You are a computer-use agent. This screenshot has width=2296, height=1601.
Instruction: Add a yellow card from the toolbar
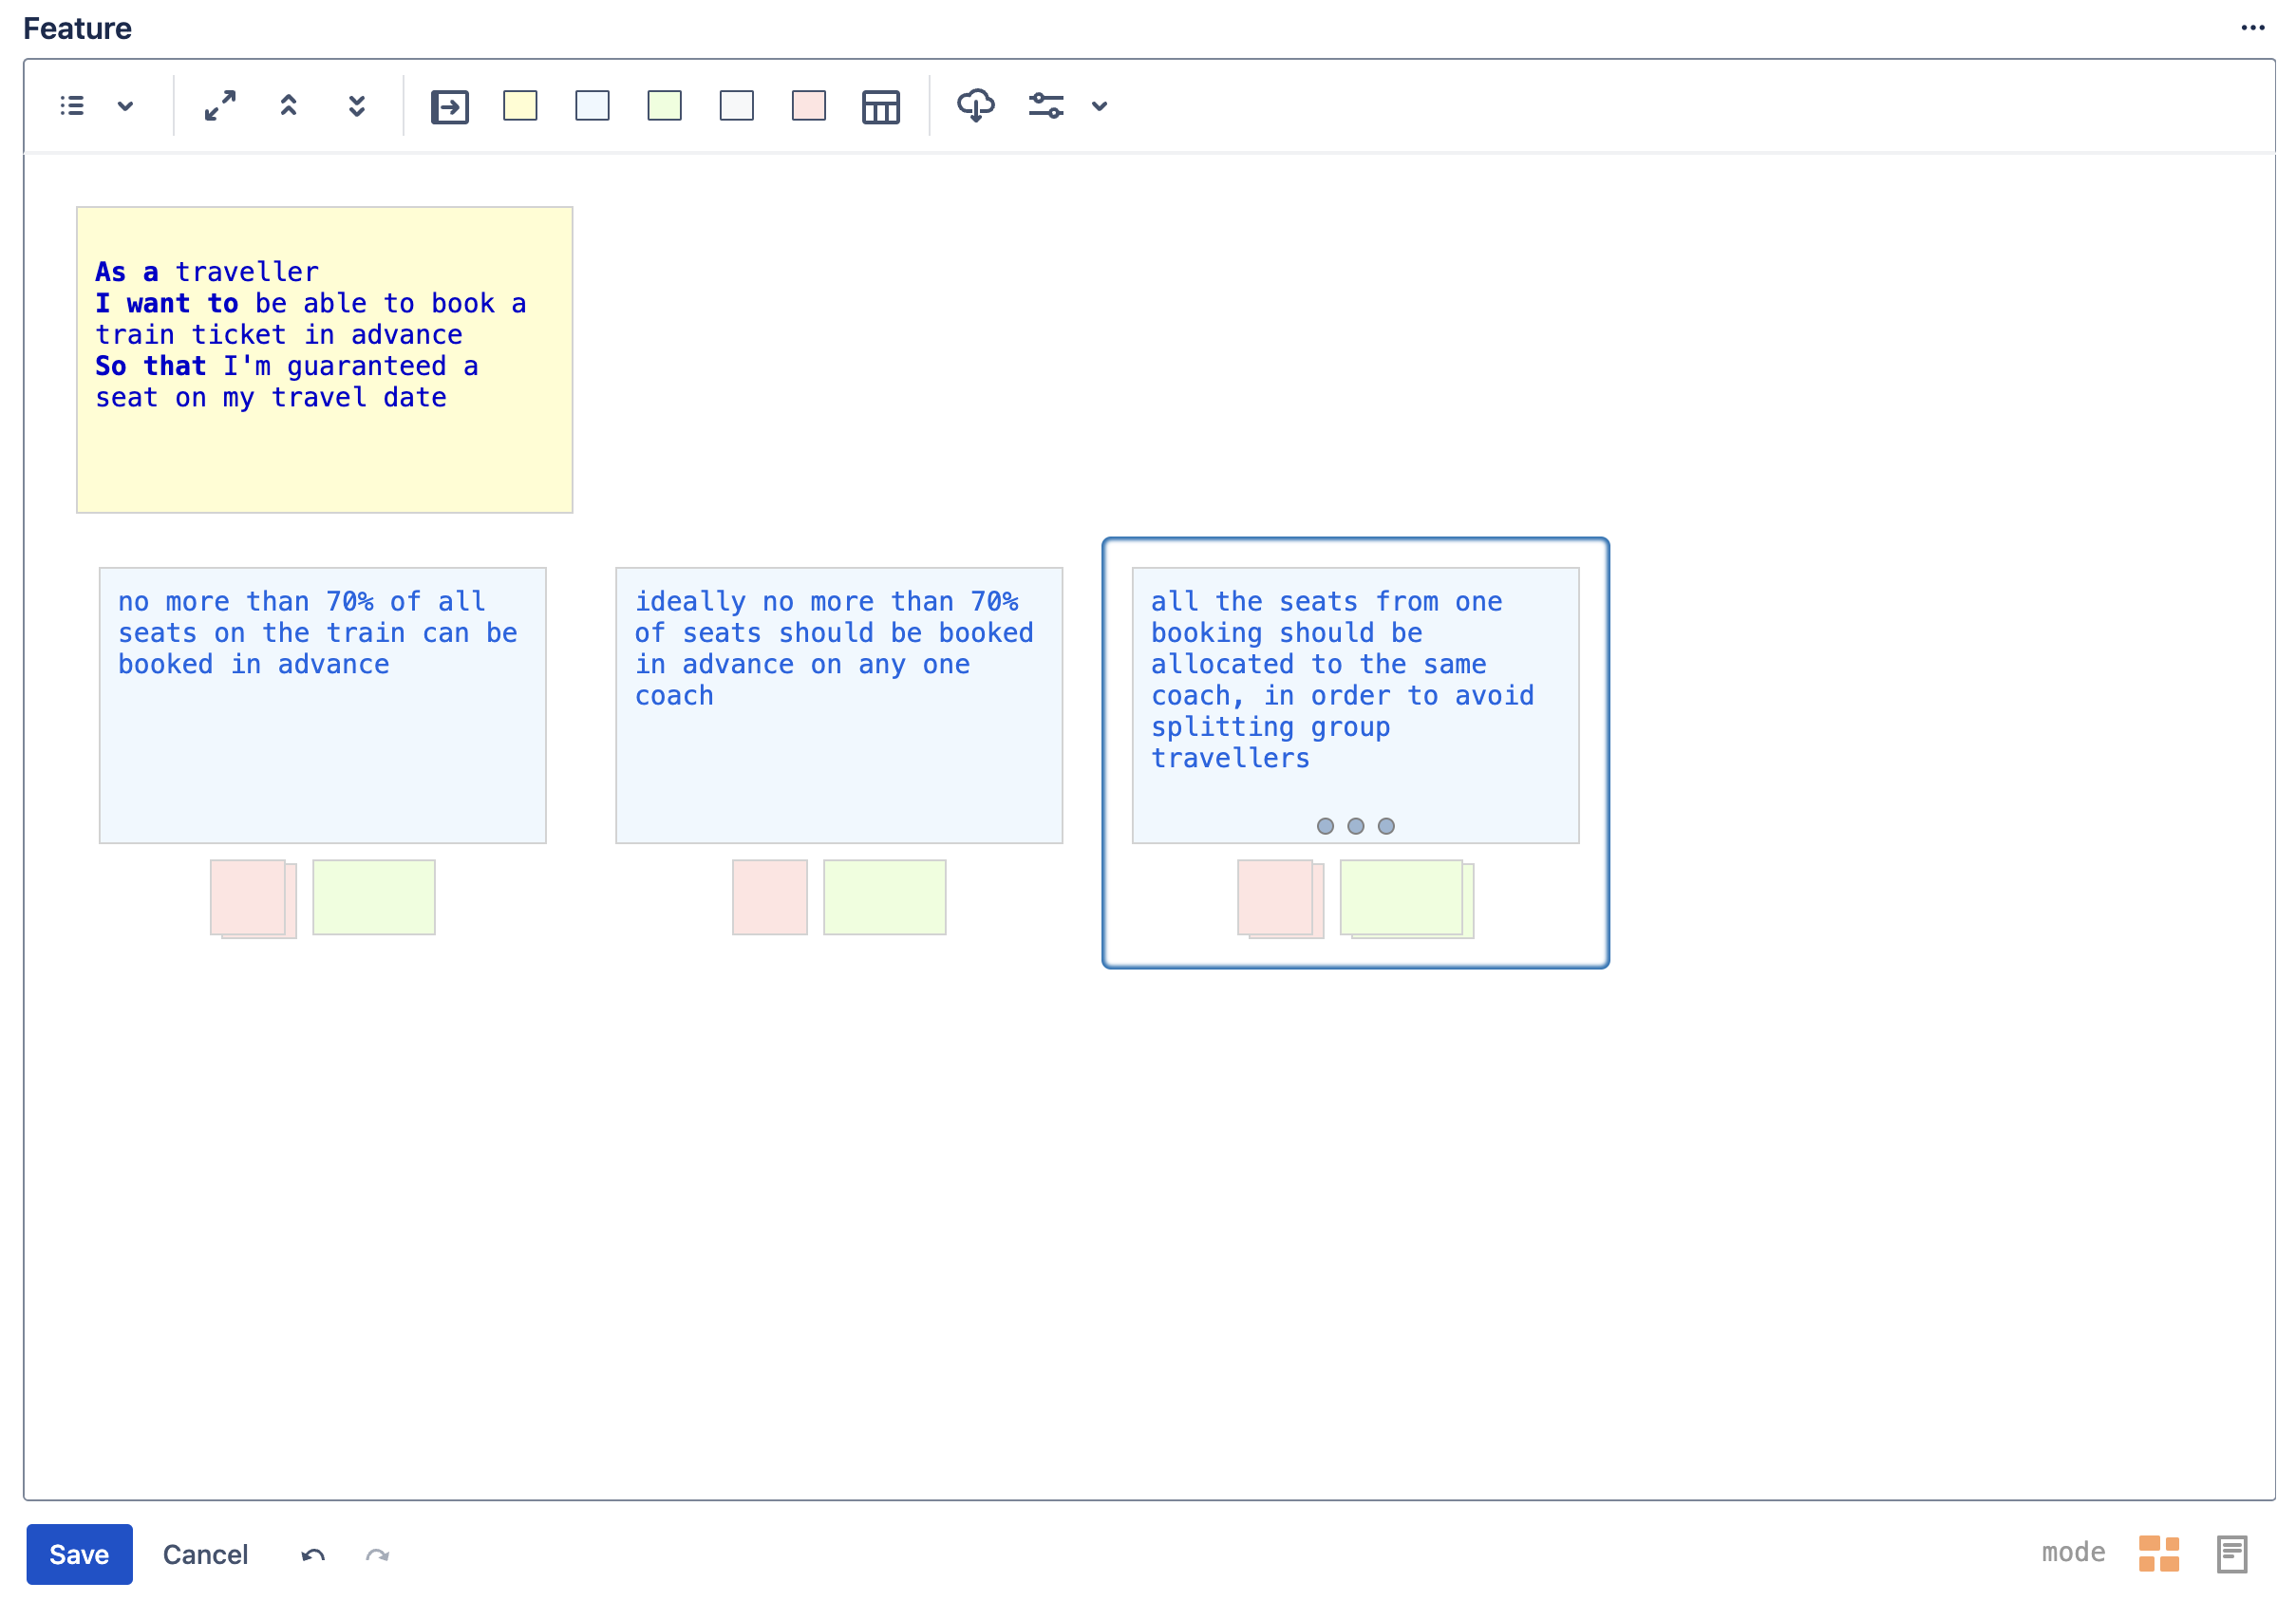(521, 106)
